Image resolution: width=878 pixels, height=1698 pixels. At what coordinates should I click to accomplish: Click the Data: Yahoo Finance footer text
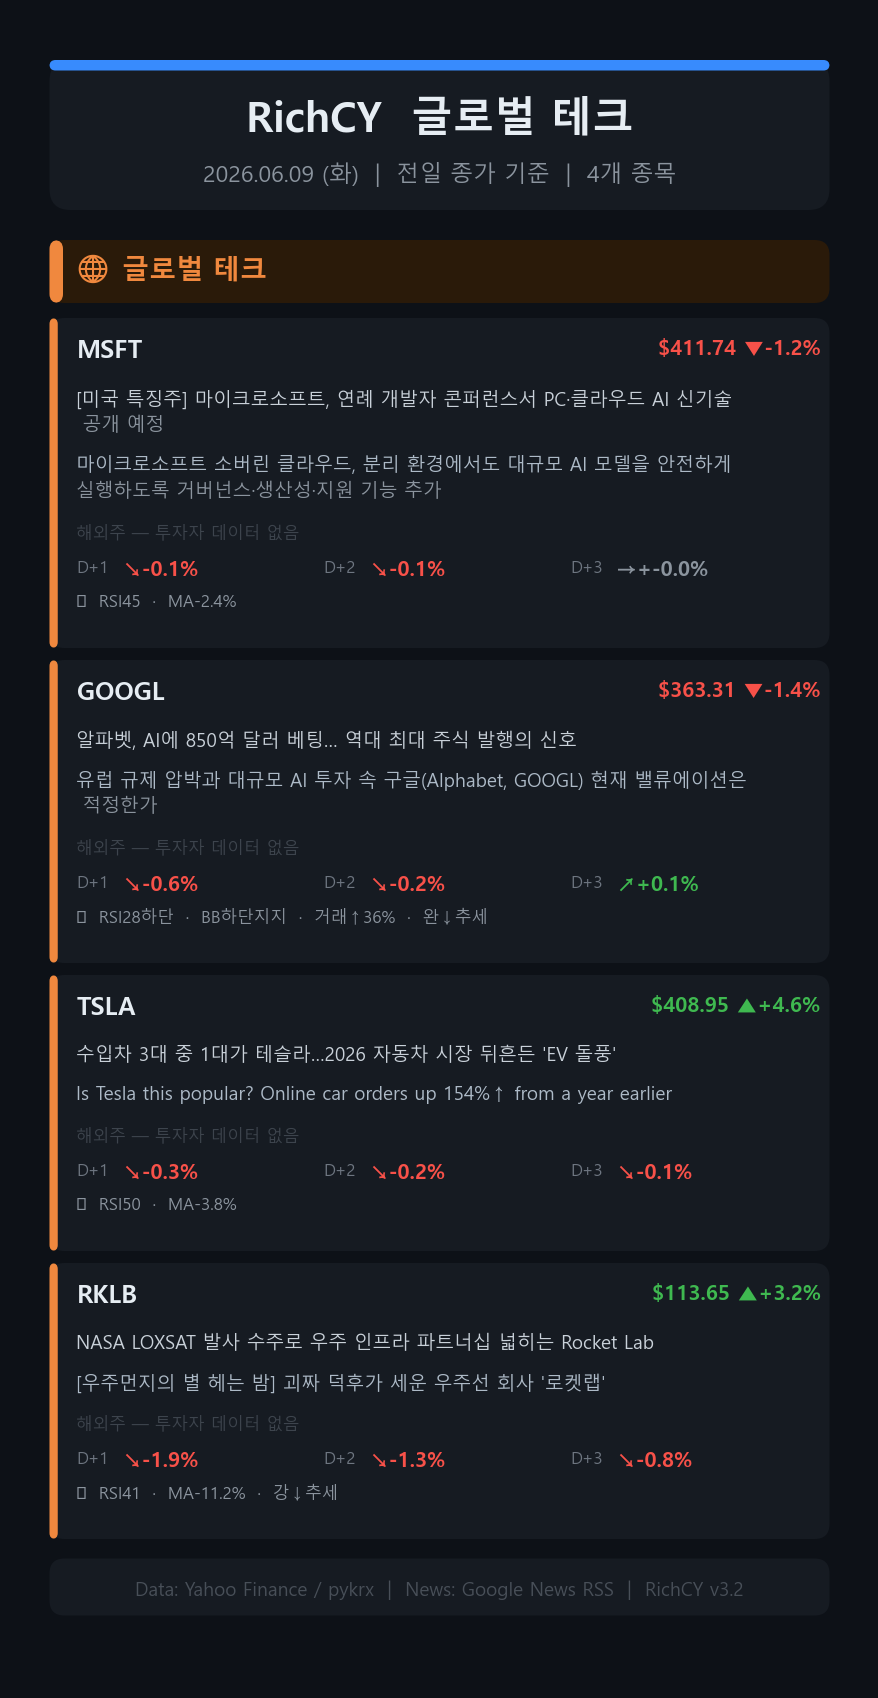(x=255, y=1589)
